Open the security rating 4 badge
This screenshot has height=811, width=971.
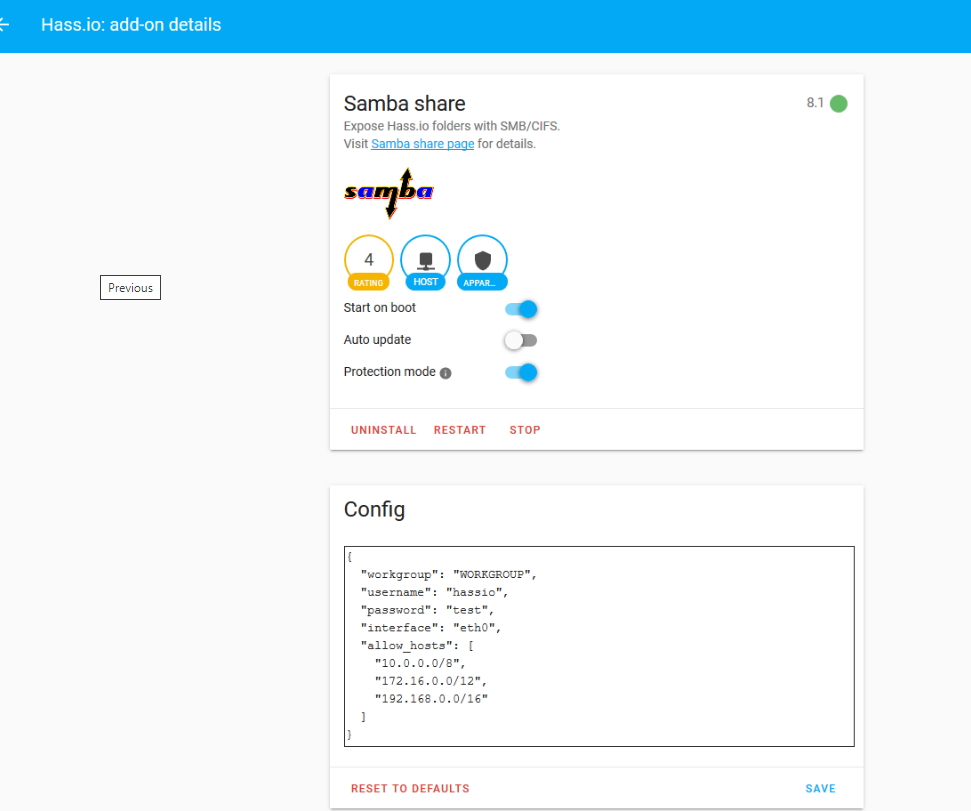pyautogui.click(x=368, y=262)
